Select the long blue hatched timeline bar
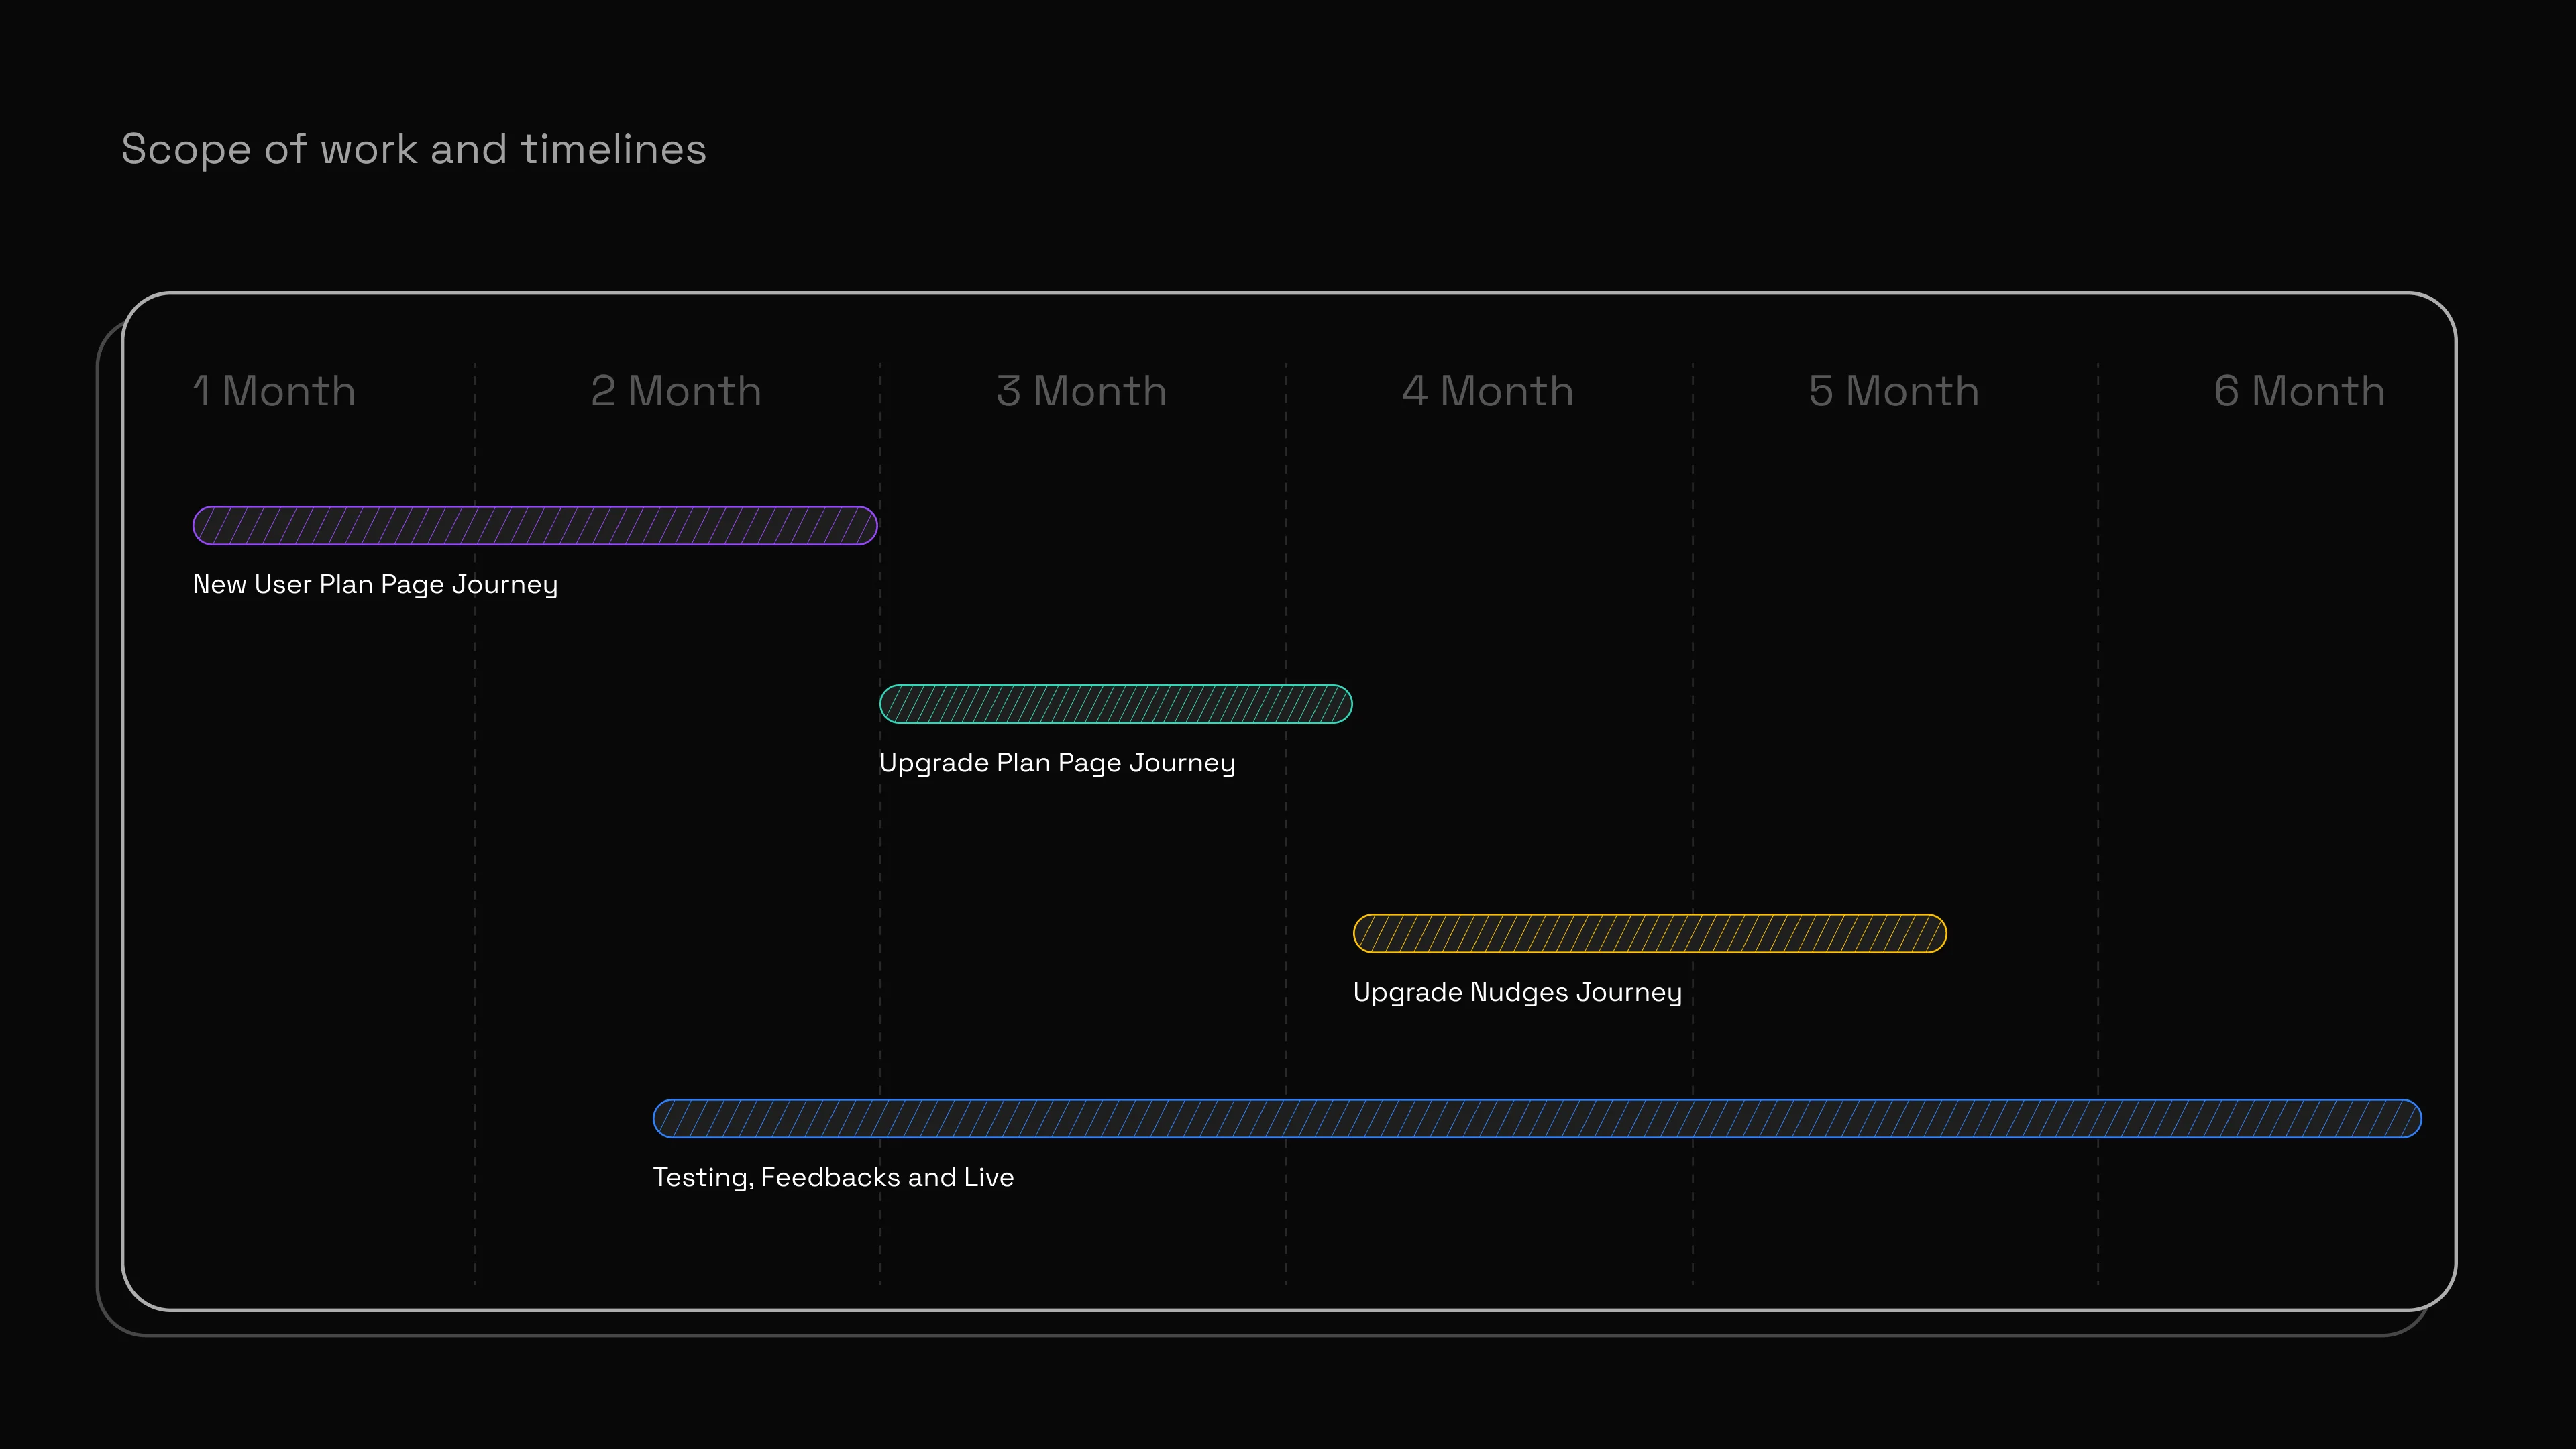Viewport: 2576px width, 1449px height. pyautogui.click(x=1537, y=1118)
